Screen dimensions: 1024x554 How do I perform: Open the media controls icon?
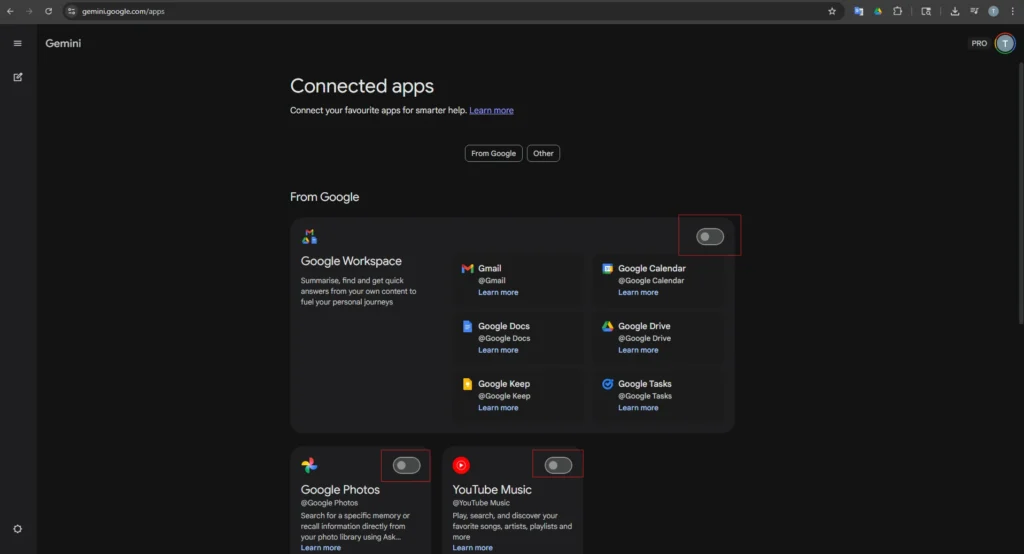pos(974,11)
